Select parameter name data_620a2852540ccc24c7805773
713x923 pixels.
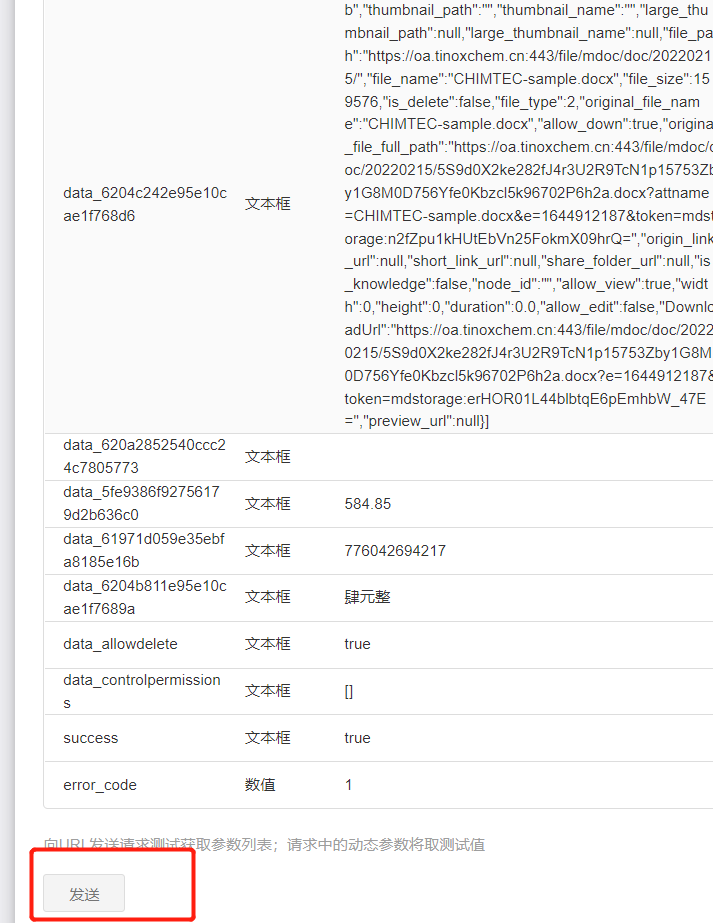click(144, 456)
